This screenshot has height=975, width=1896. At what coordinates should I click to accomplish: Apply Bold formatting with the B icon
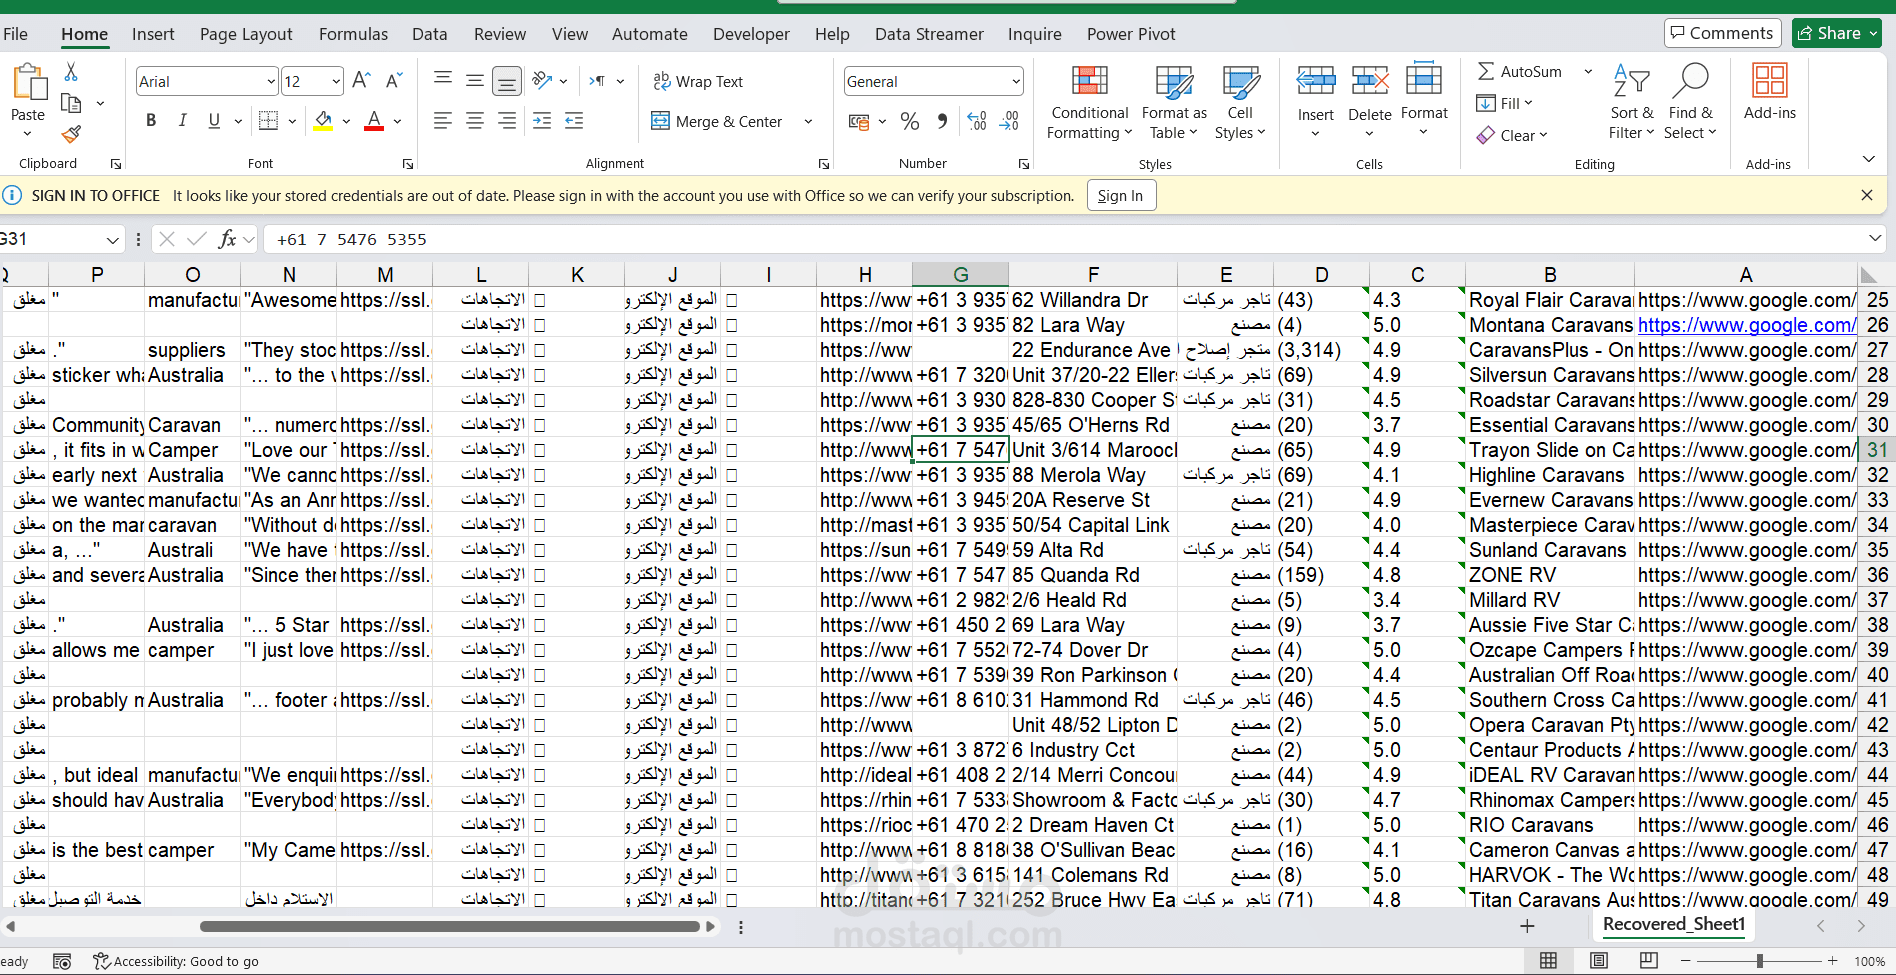[151, 121]
